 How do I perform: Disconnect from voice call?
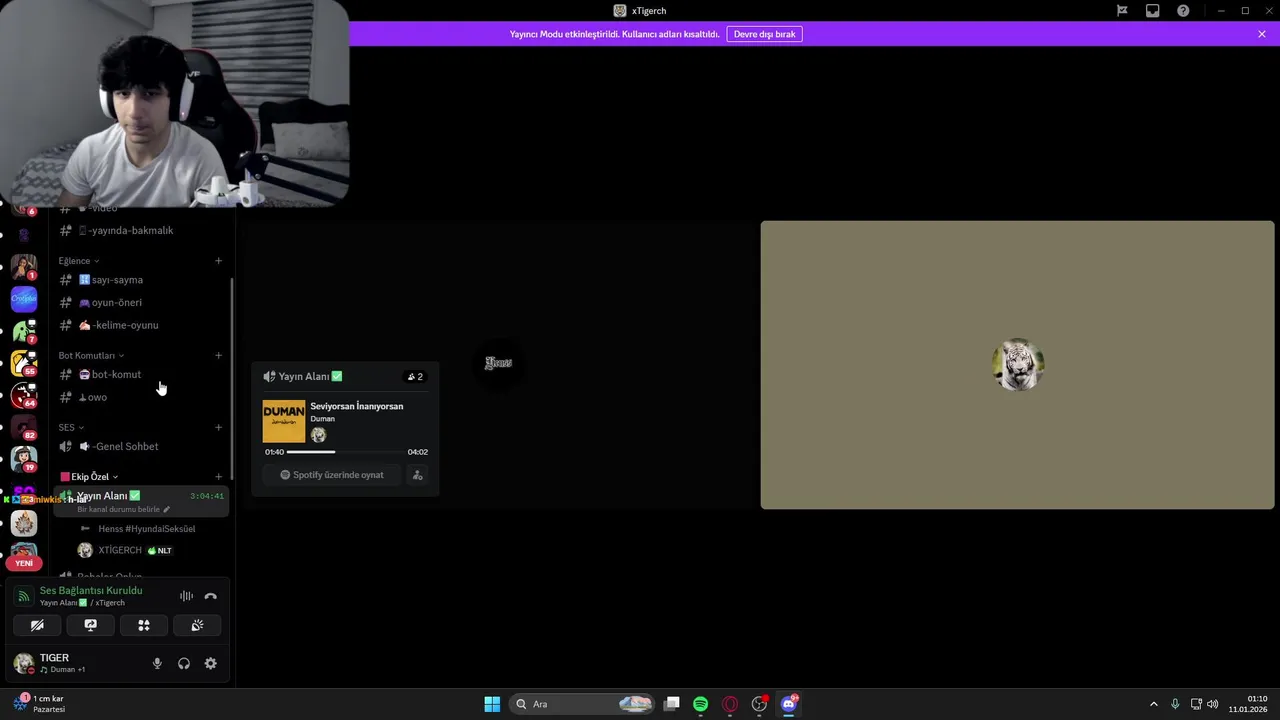(x=210, y=596)
